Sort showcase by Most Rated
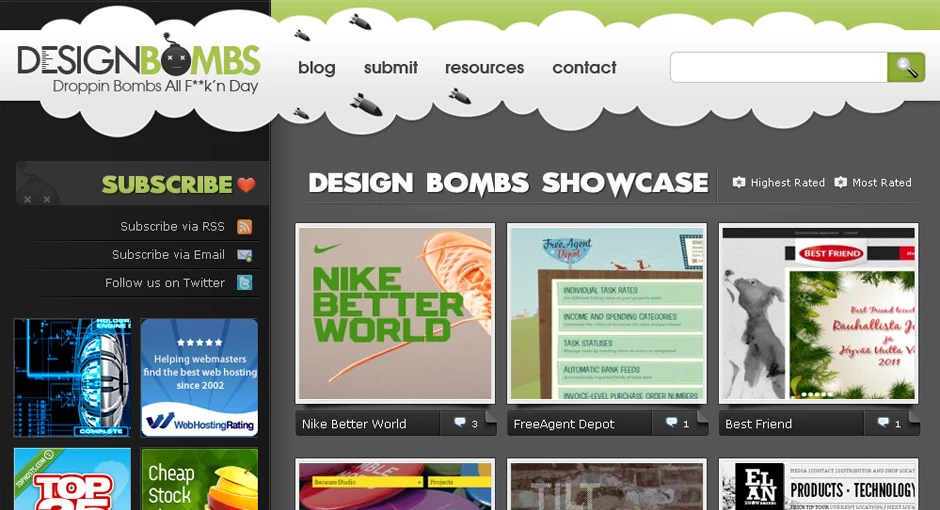The width and height of the screenshot is (940, 510). pyautogui.click(x=881, y=183)
